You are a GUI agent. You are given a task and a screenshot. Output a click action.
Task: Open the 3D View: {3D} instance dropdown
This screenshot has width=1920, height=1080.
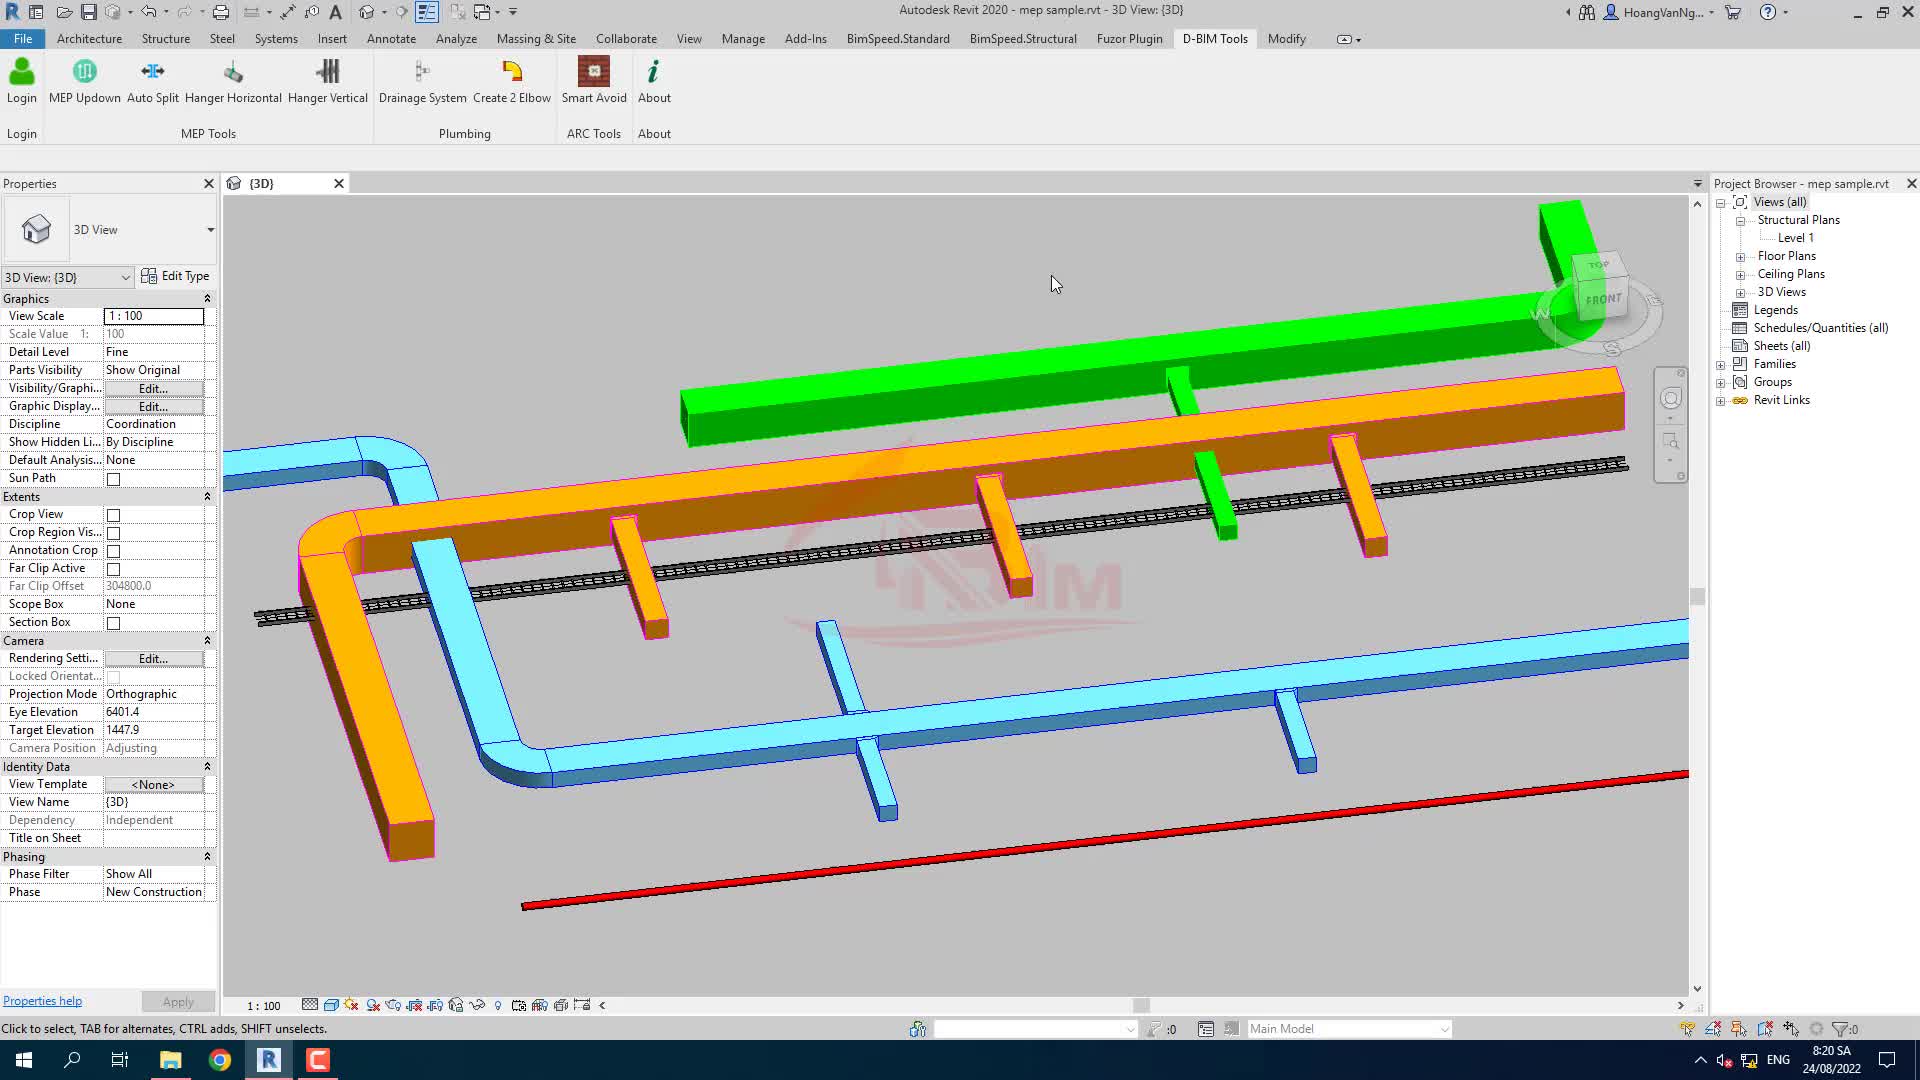pyautogui.click(x=67, y=277)
